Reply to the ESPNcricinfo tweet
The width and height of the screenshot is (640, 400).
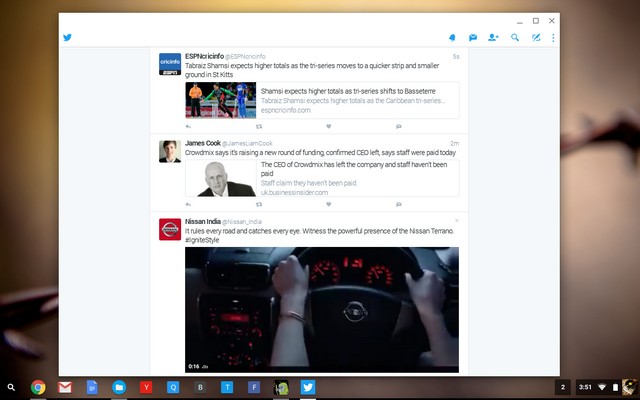pyautogui.click(x=188, y=127)
